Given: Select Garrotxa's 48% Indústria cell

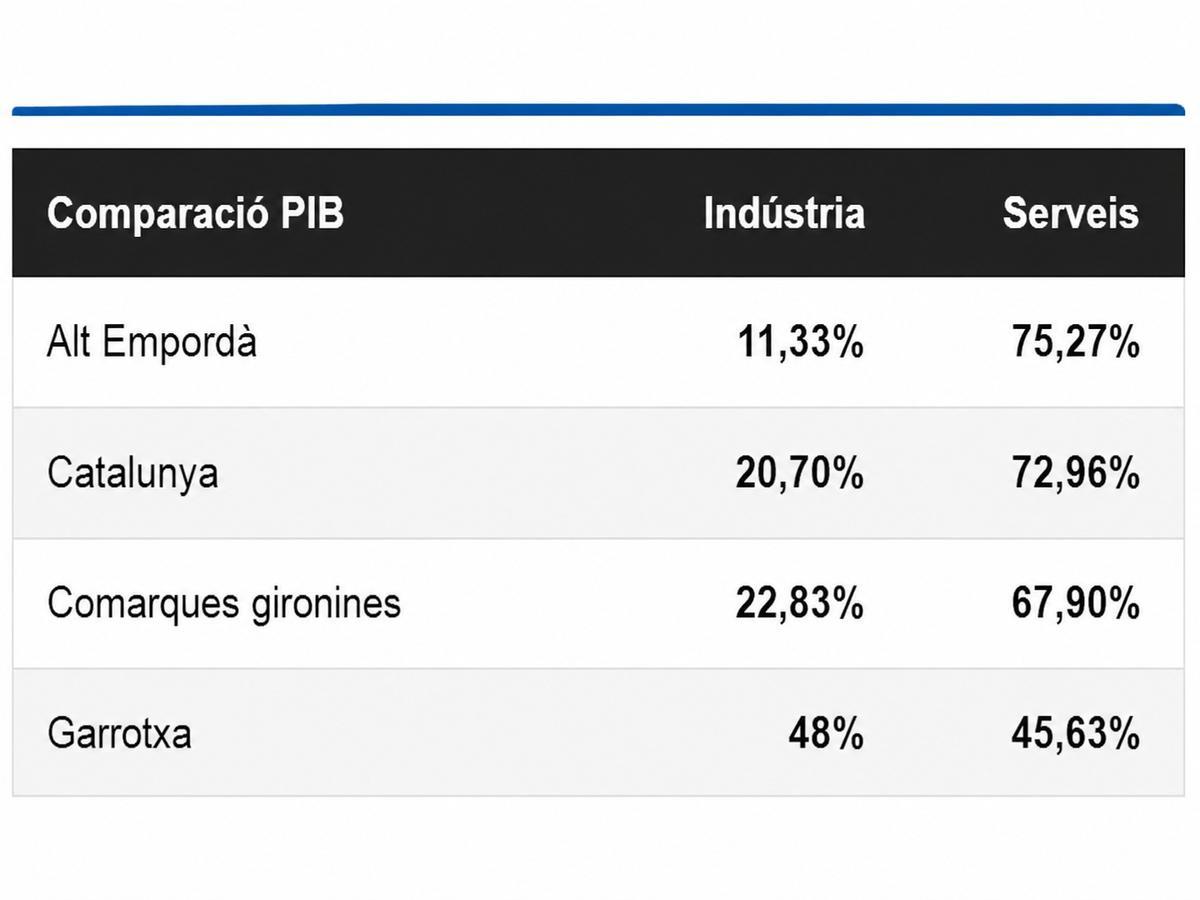Looking at the screenshot, I should click(825, 735).
